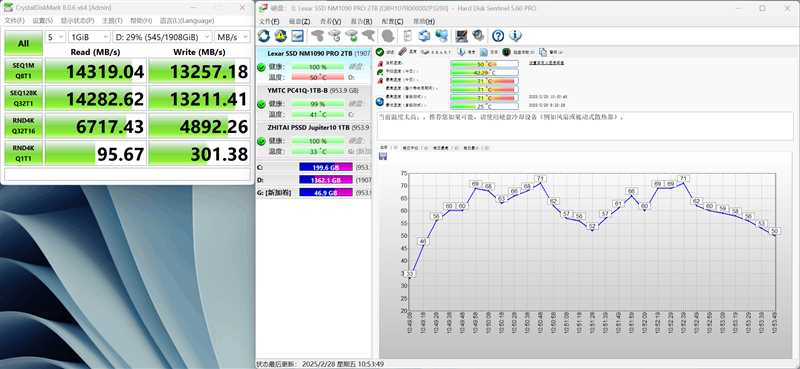Switch to the disk performance tab with dark gauge icon
The image size is (800, 369).
coord(518,52)
